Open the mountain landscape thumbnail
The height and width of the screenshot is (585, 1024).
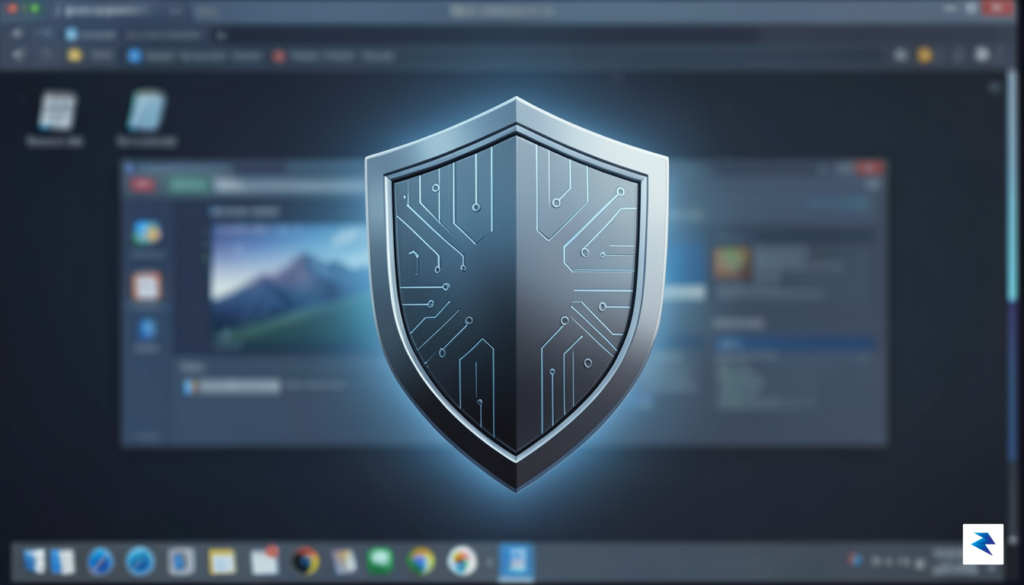tap(287, 287)
